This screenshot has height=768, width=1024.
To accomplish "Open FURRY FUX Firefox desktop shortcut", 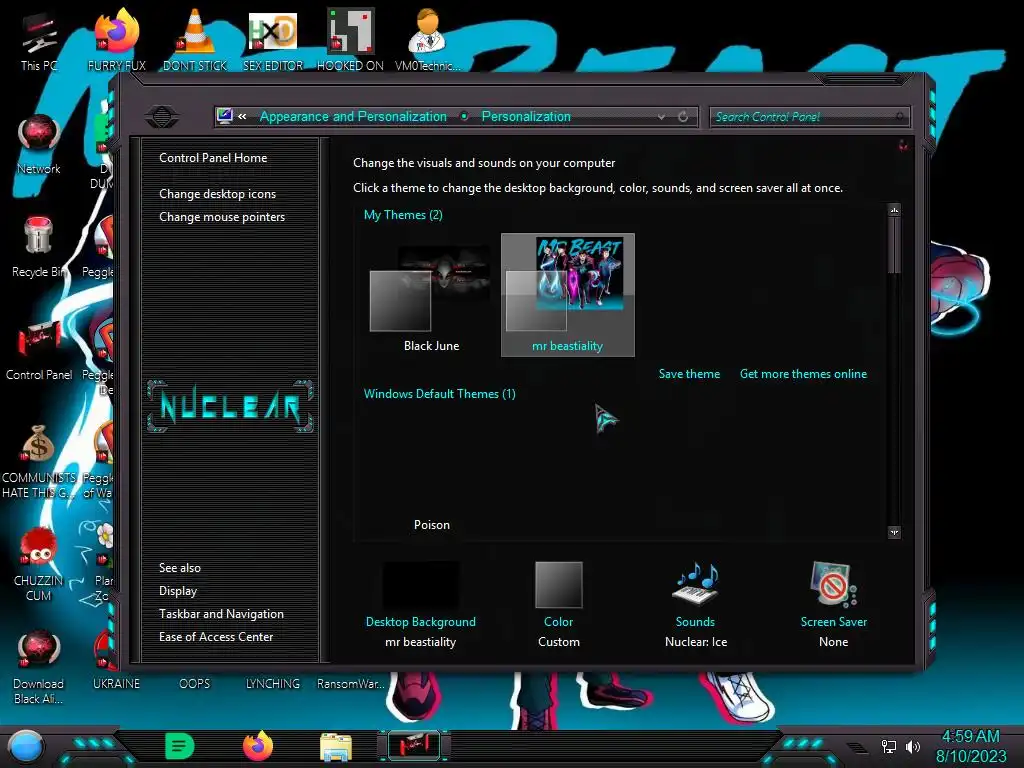I will (x=117, y=40).
